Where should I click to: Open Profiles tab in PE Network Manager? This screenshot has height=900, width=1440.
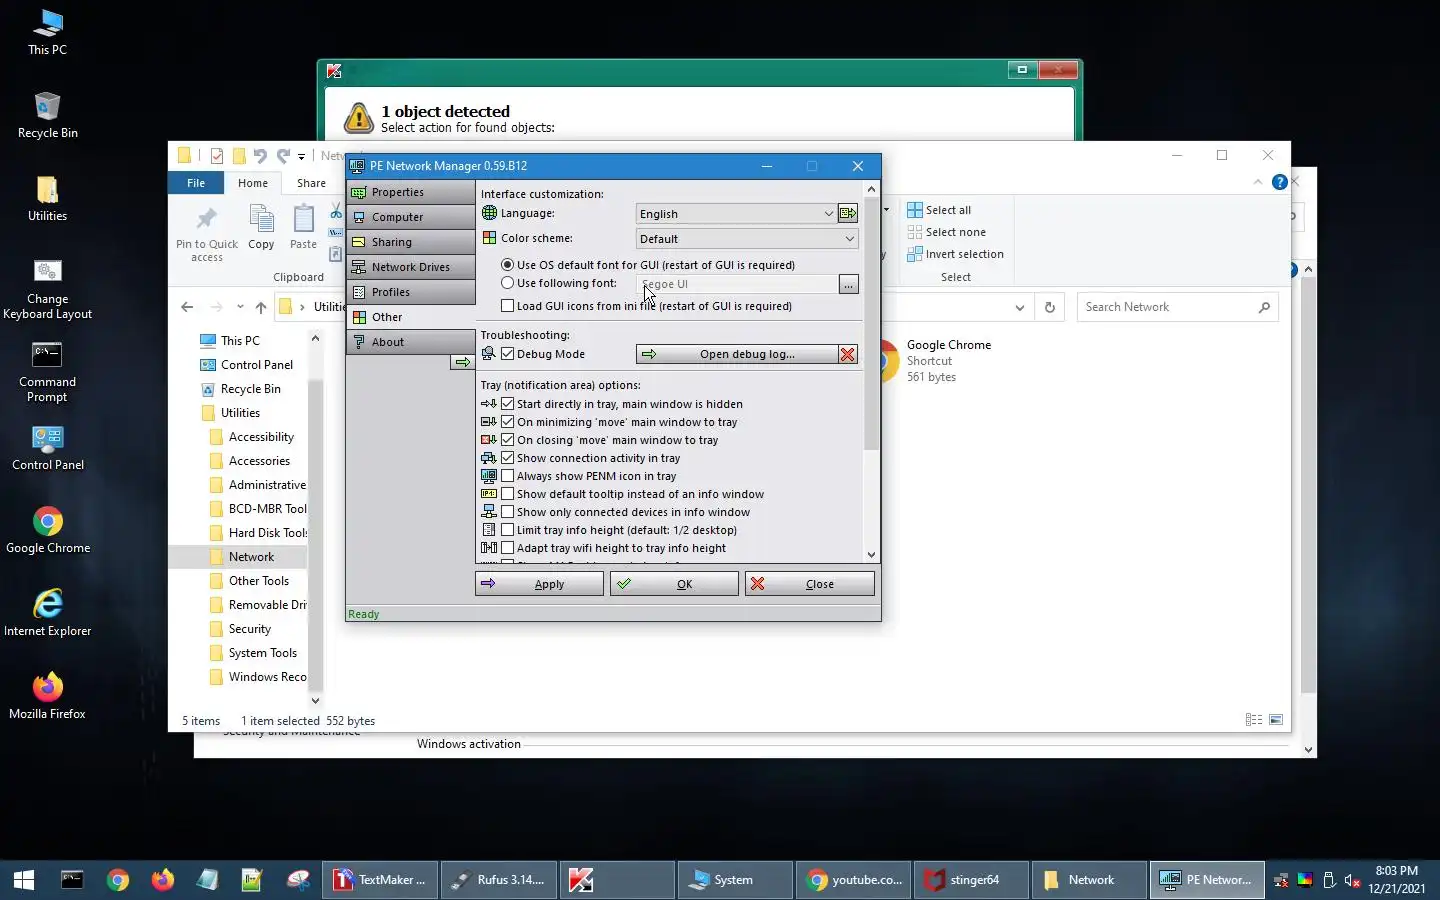pos(412,292)
